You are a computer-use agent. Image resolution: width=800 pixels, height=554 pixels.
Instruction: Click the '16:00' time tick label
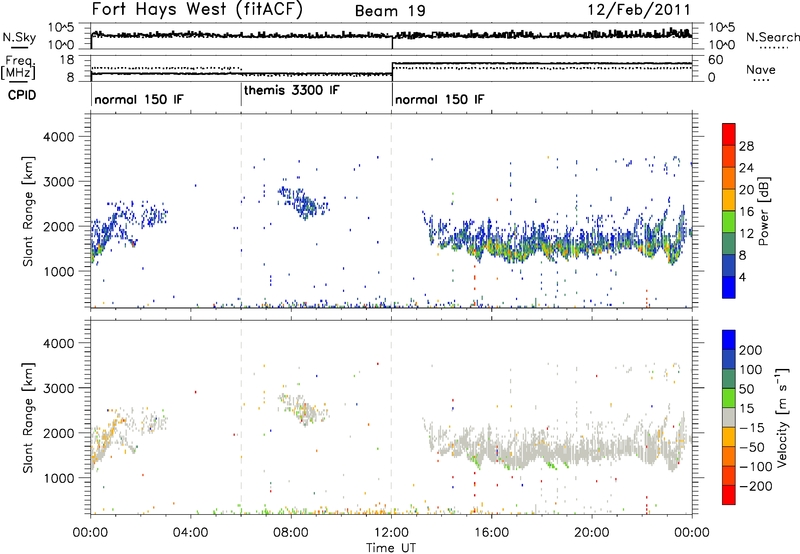click(x=491, y=533)
